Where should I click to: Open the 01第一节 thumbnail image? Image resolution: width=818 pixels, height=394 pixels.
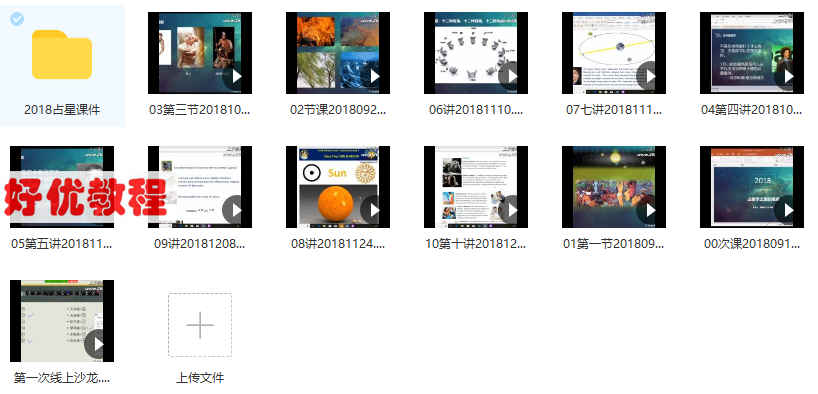click(x=614, y=187)
